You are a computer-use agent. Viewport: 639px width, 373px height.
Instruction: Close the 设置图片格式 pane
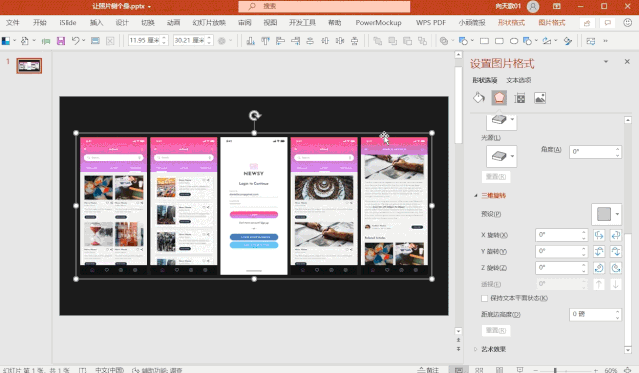tap(627, 62)
